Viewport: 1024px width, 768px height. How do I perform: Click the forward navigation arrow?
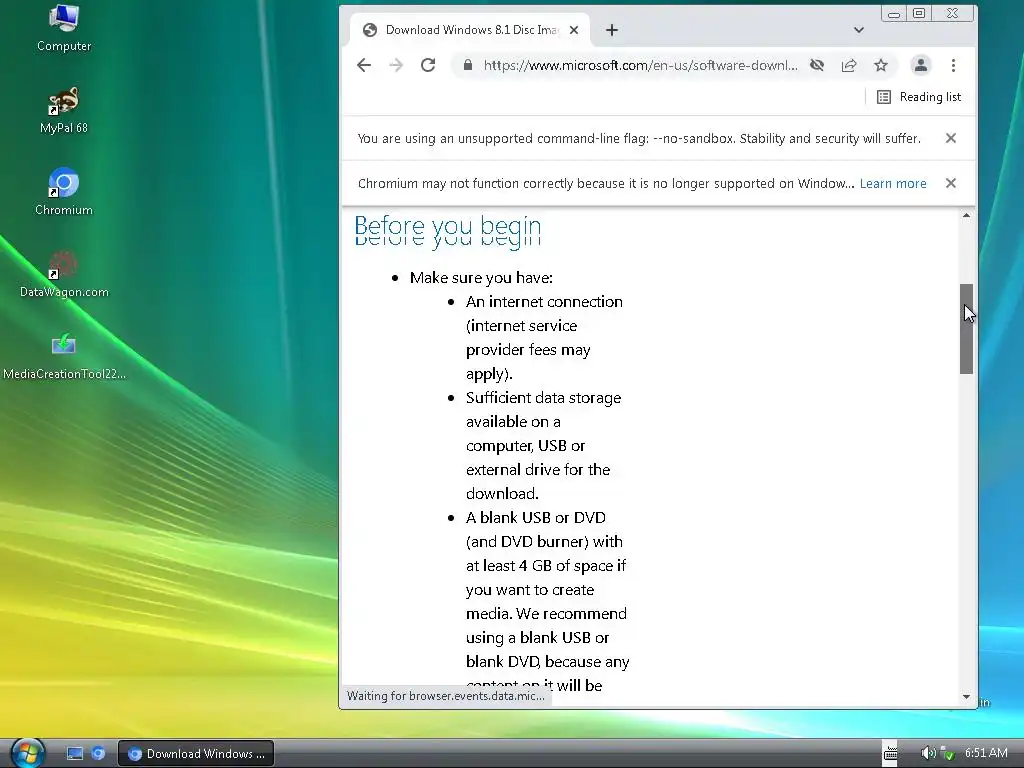[x=396, y=65]
